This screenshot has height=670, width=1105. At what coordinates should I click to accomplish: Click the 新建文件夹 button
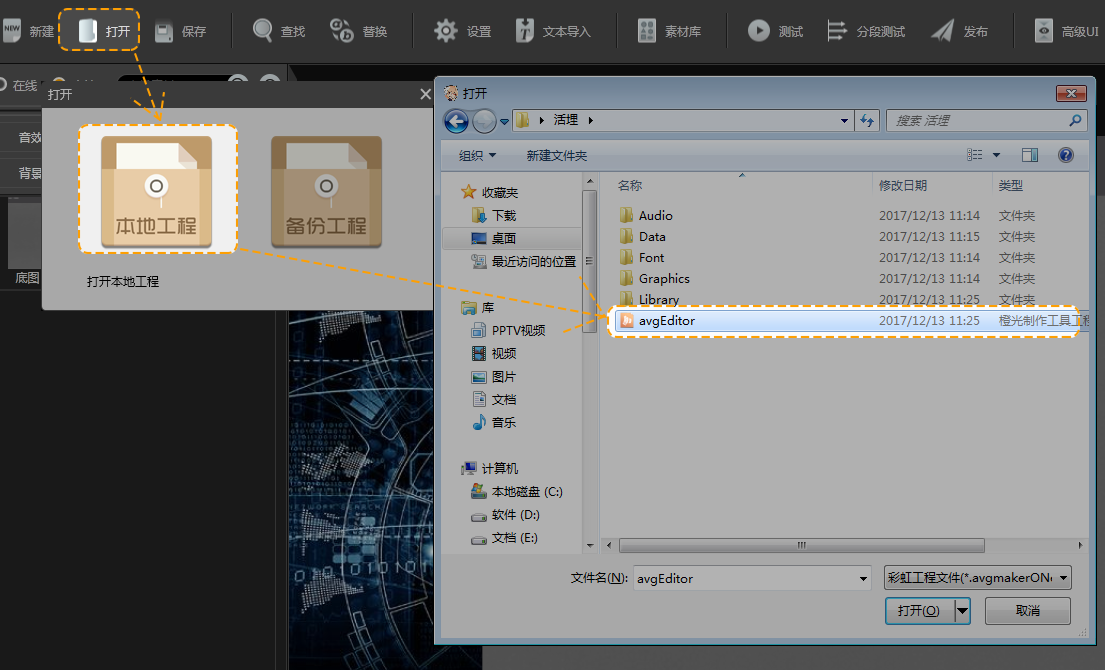point(557,155)
